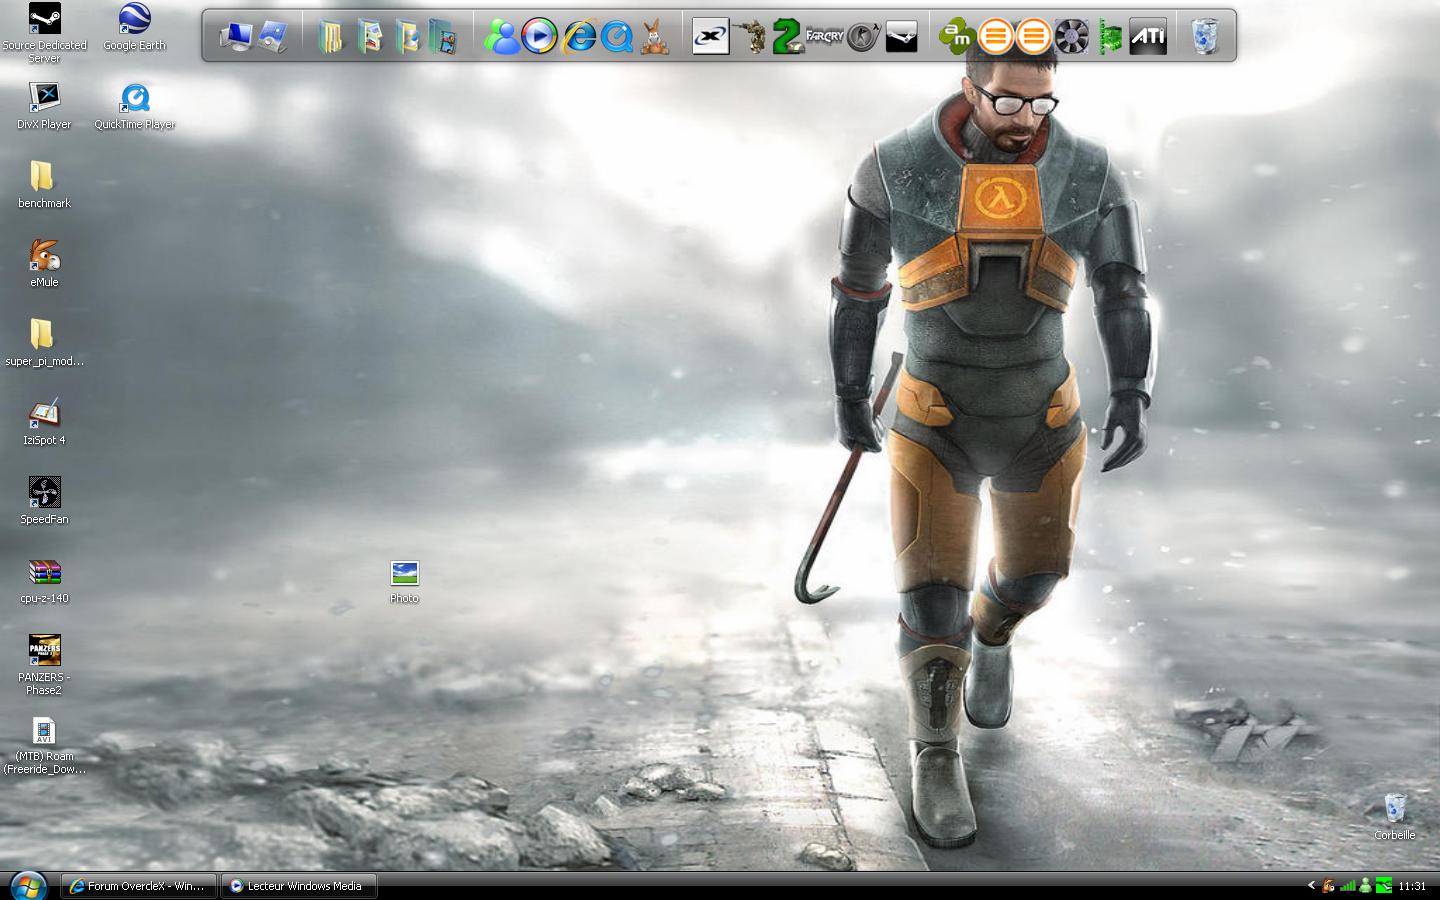Image resolution: width=1440 pixels, height=900 pixels.
Task: Open the second orange round icon in the dock
Action: coord(1034,37)
